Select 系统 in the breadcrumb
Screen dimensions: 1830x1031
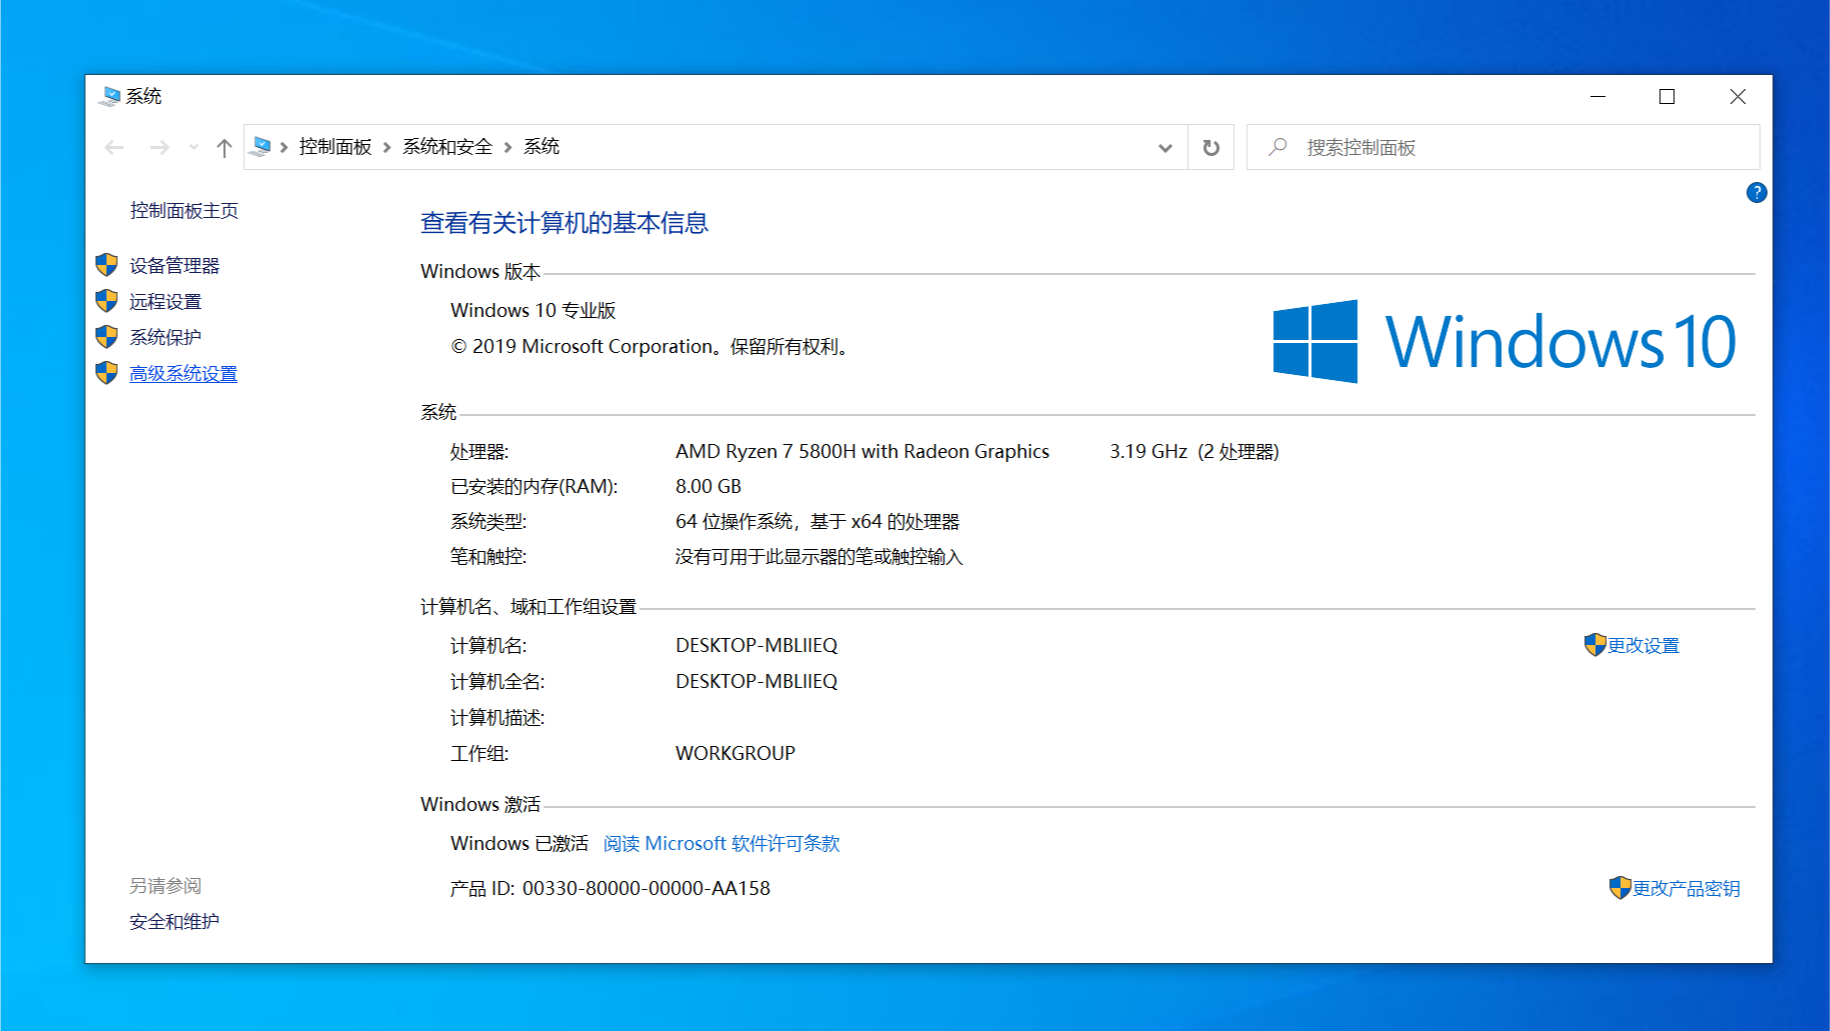(x=541, y=147)
